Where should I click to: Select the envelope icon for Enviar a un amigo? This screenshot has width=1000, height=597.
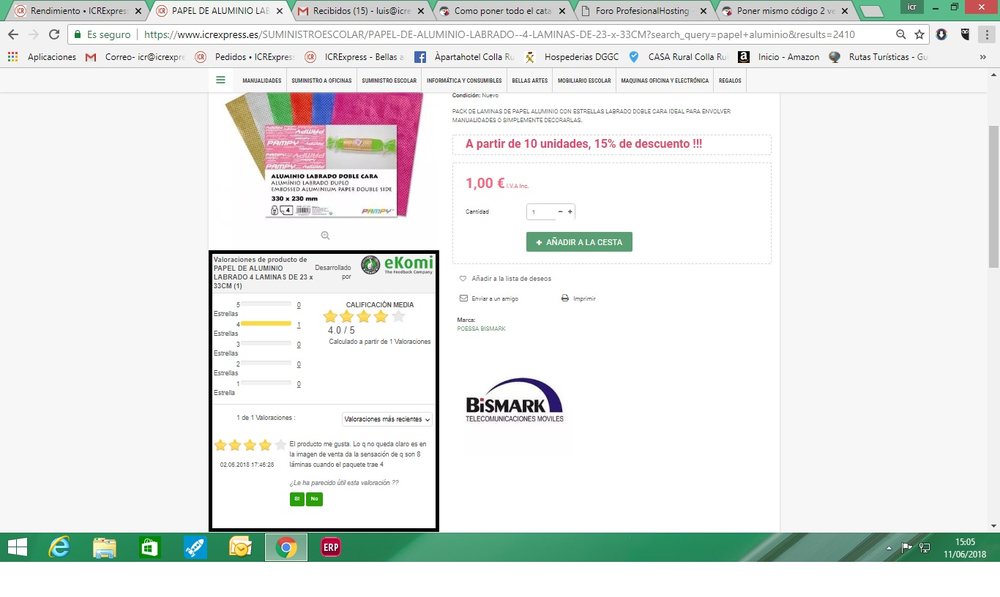click(463, 297)
